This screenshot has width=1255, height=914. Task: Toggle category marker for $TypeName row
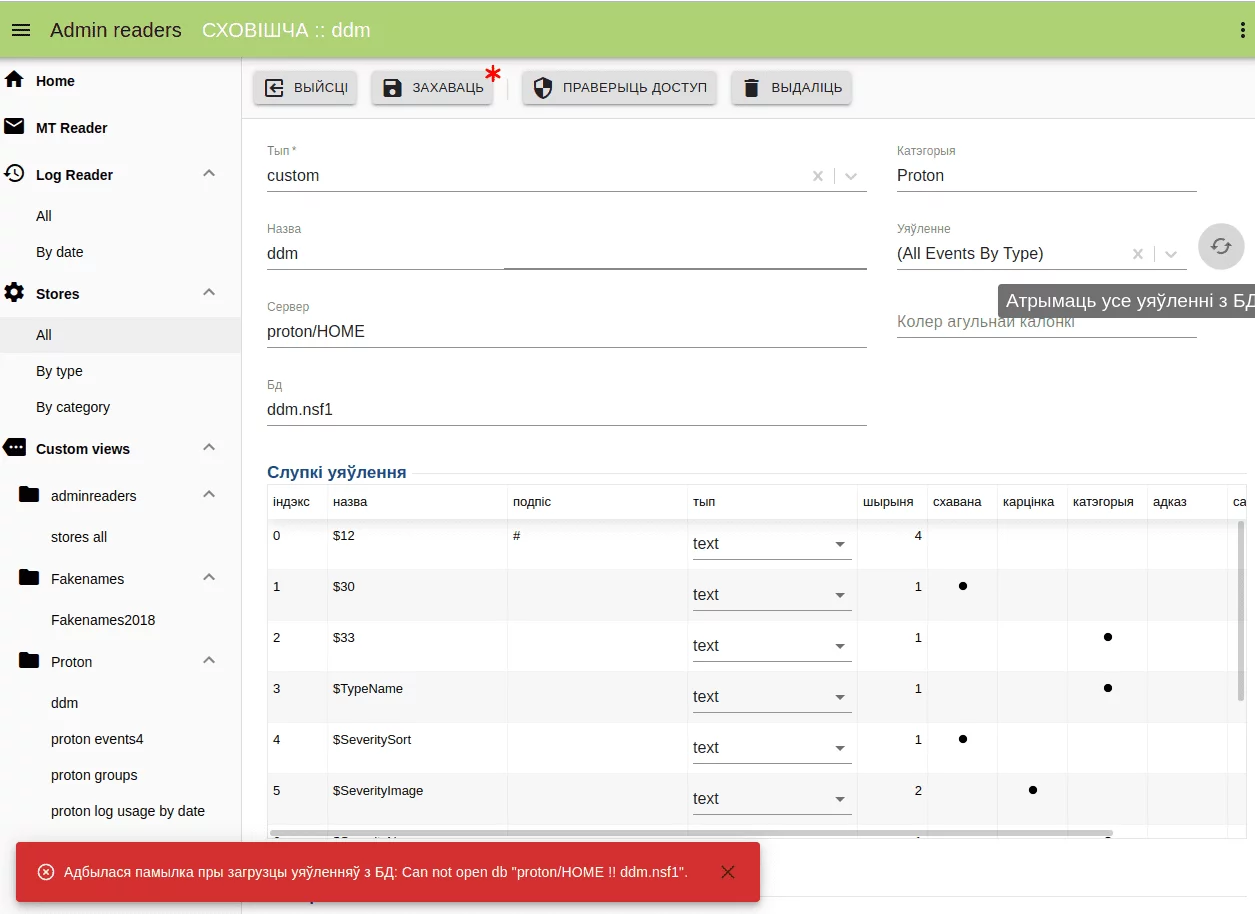(x=1107, y=688)
